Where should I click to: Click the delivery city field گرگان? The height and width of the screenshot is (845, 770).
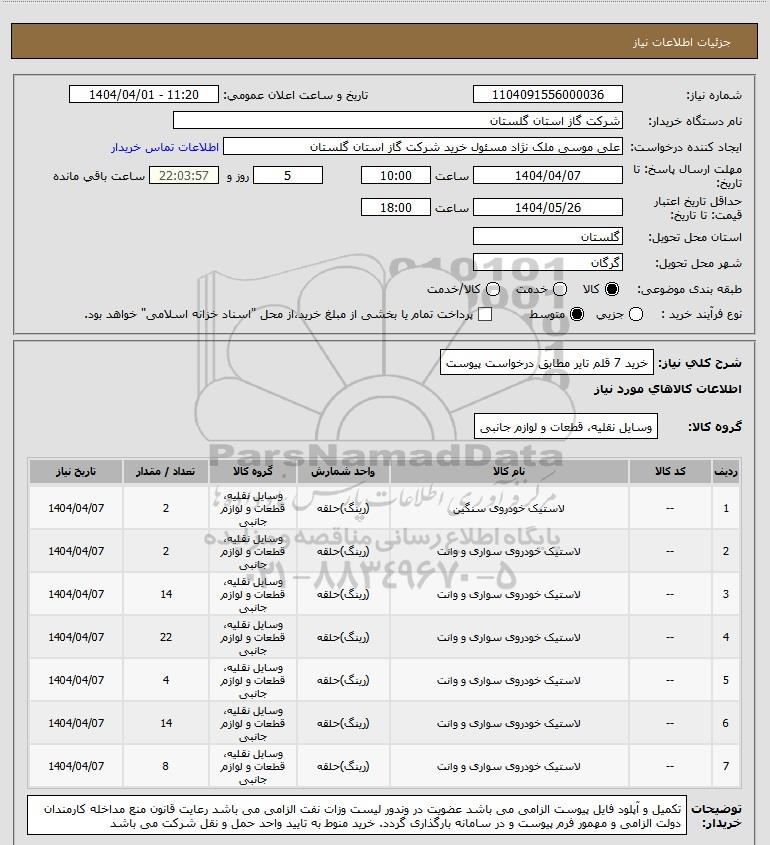click(x=547, y=262)
